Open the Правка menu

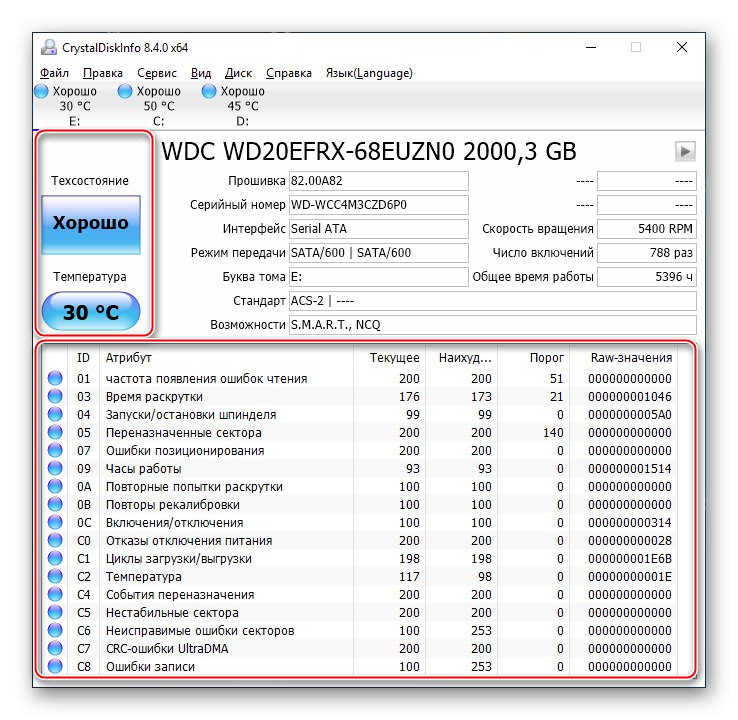(103, 73)
